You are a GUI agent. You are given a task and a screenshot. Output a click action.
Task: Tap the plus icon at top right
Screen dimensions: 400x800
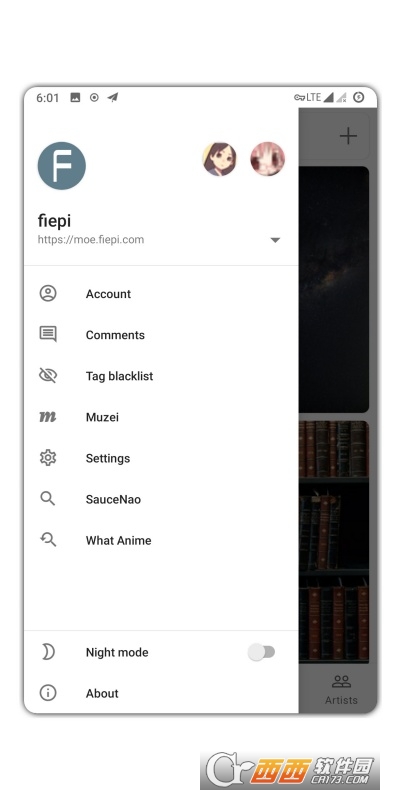(x=348, y=136)
